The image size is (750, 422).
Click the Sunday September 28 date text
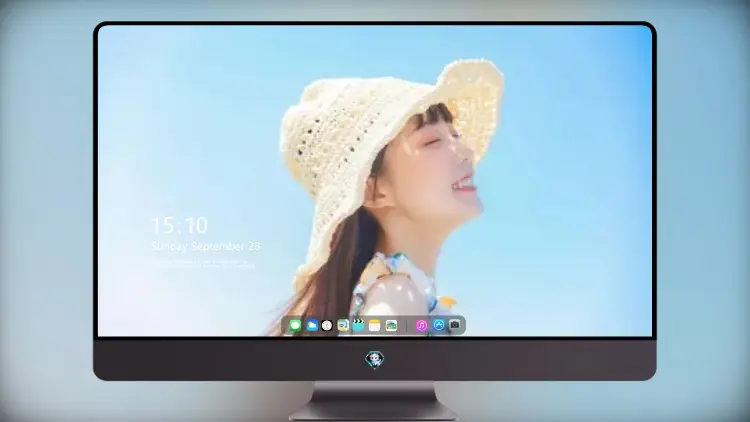tap(206, 246)
